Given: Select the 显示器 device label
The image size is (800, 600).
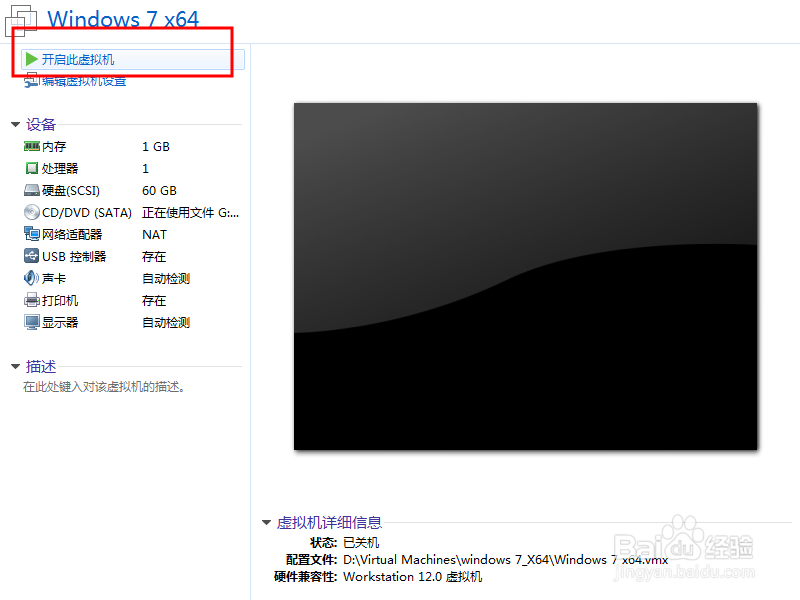Looking at the screenshot, I should click(60, 322).
